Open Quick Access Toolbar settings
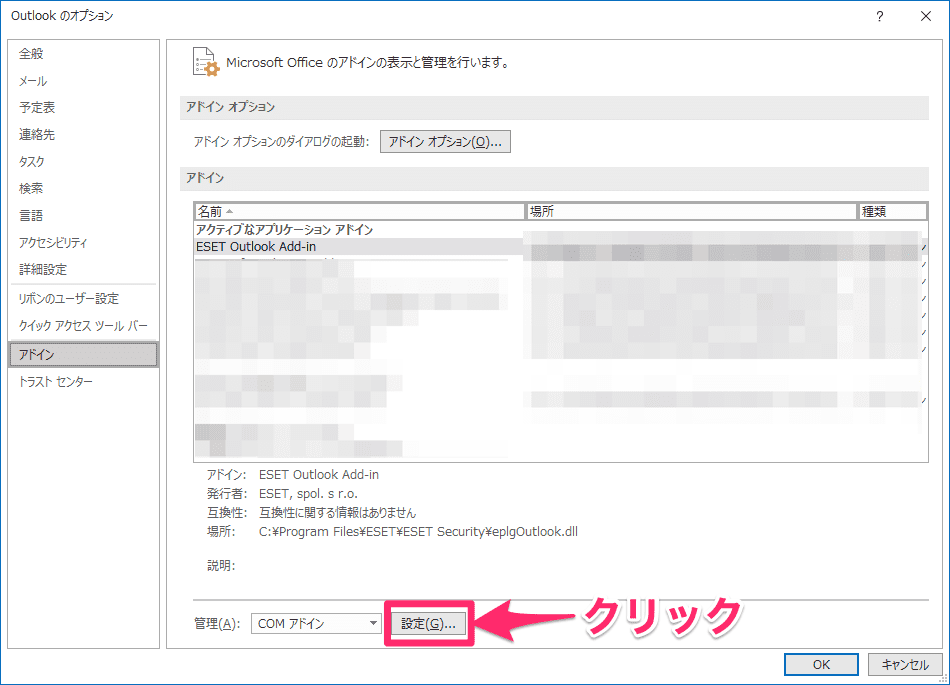950x685 pixels. coord(83,326)
